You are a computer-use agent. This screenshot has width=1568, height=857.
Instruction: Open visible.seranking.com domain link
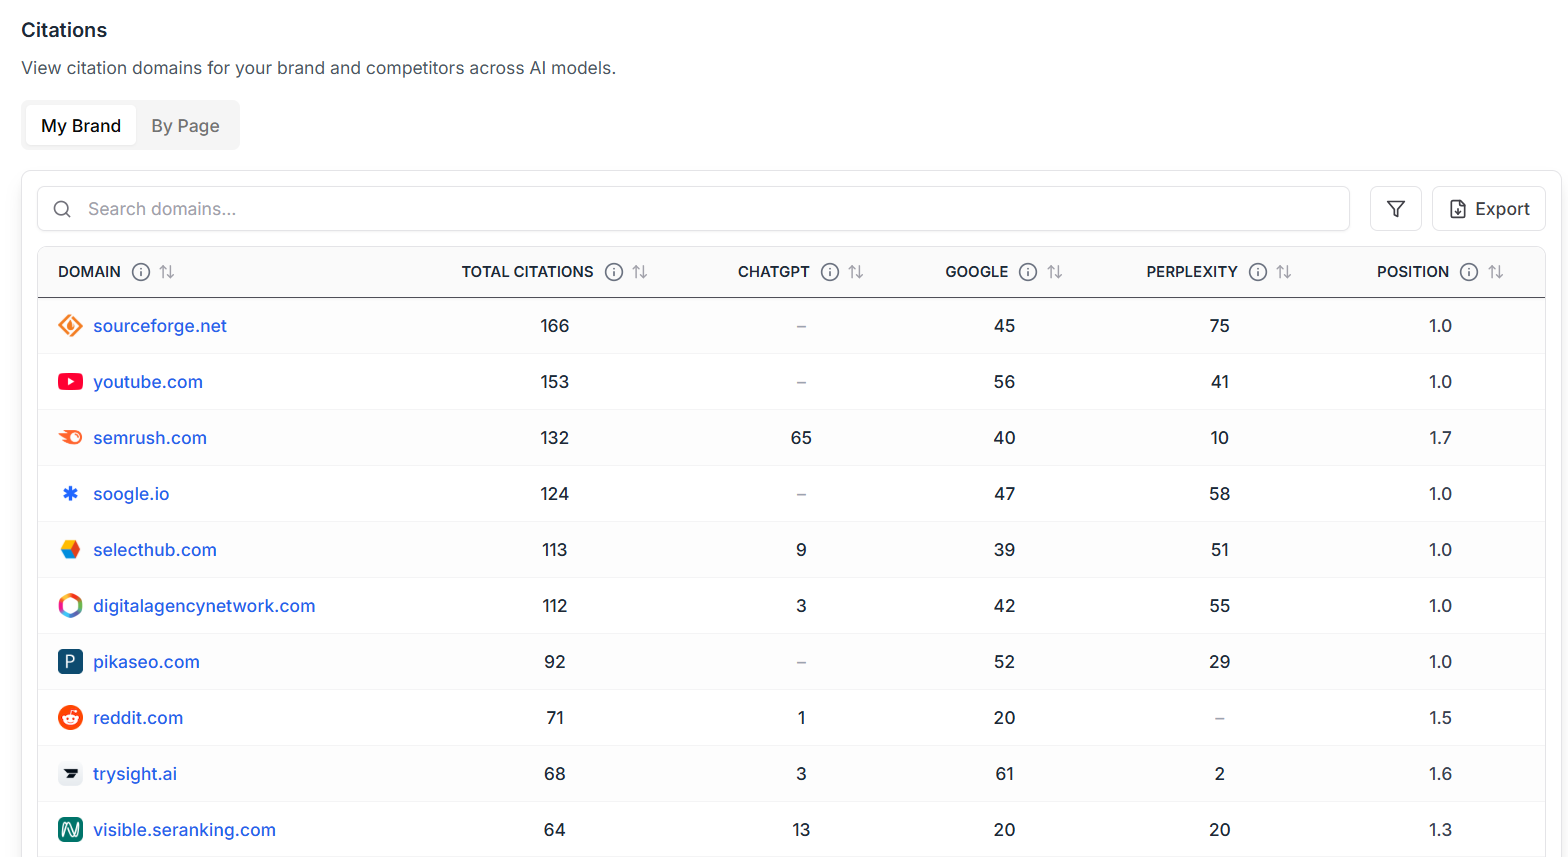coord(184,830)
